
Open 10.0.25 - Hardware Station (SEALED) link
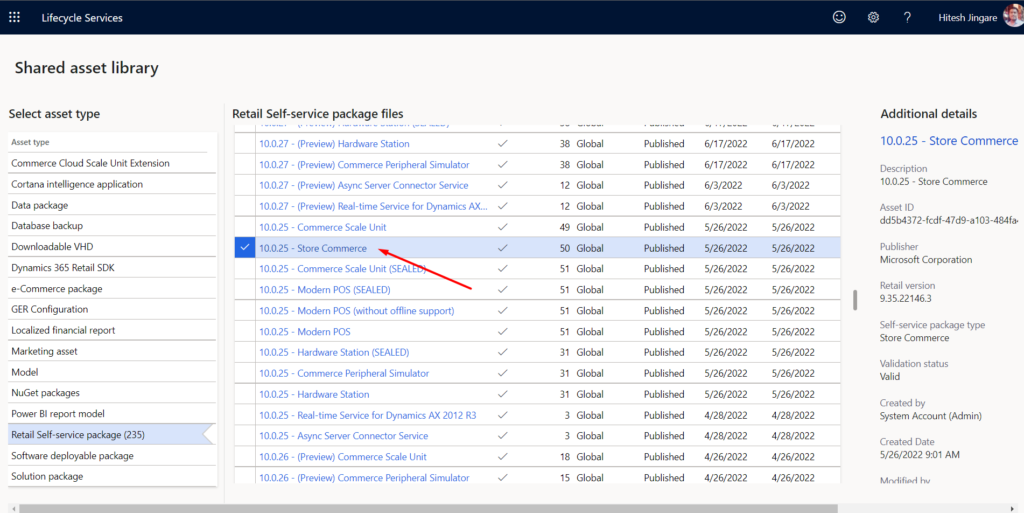[x=334, y=352]
